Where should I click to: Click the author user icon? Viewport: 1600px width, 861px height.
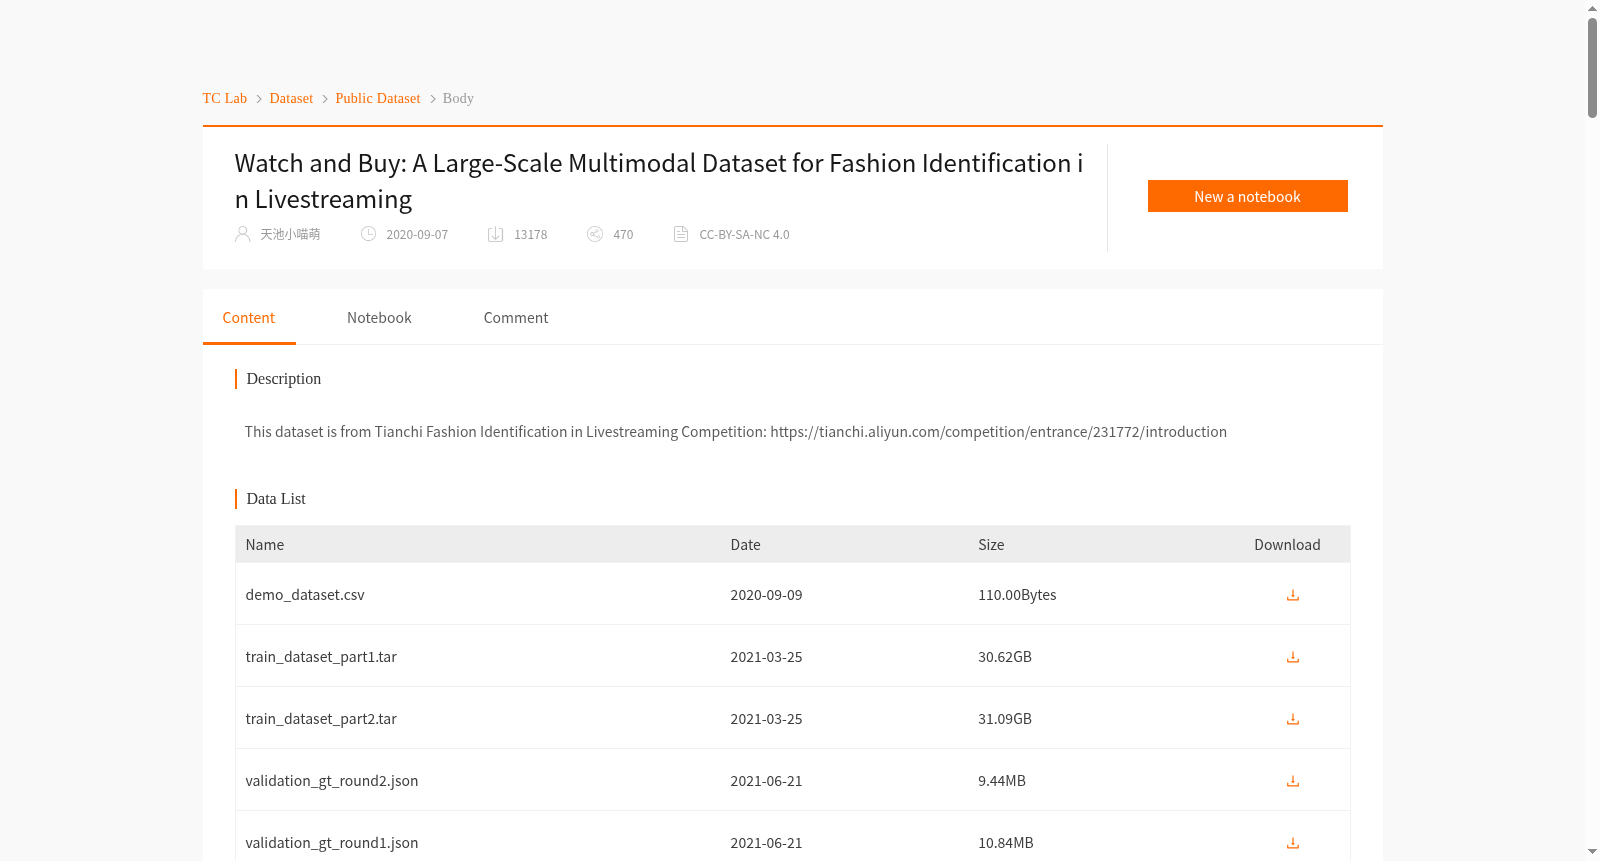tap(242, 234)
